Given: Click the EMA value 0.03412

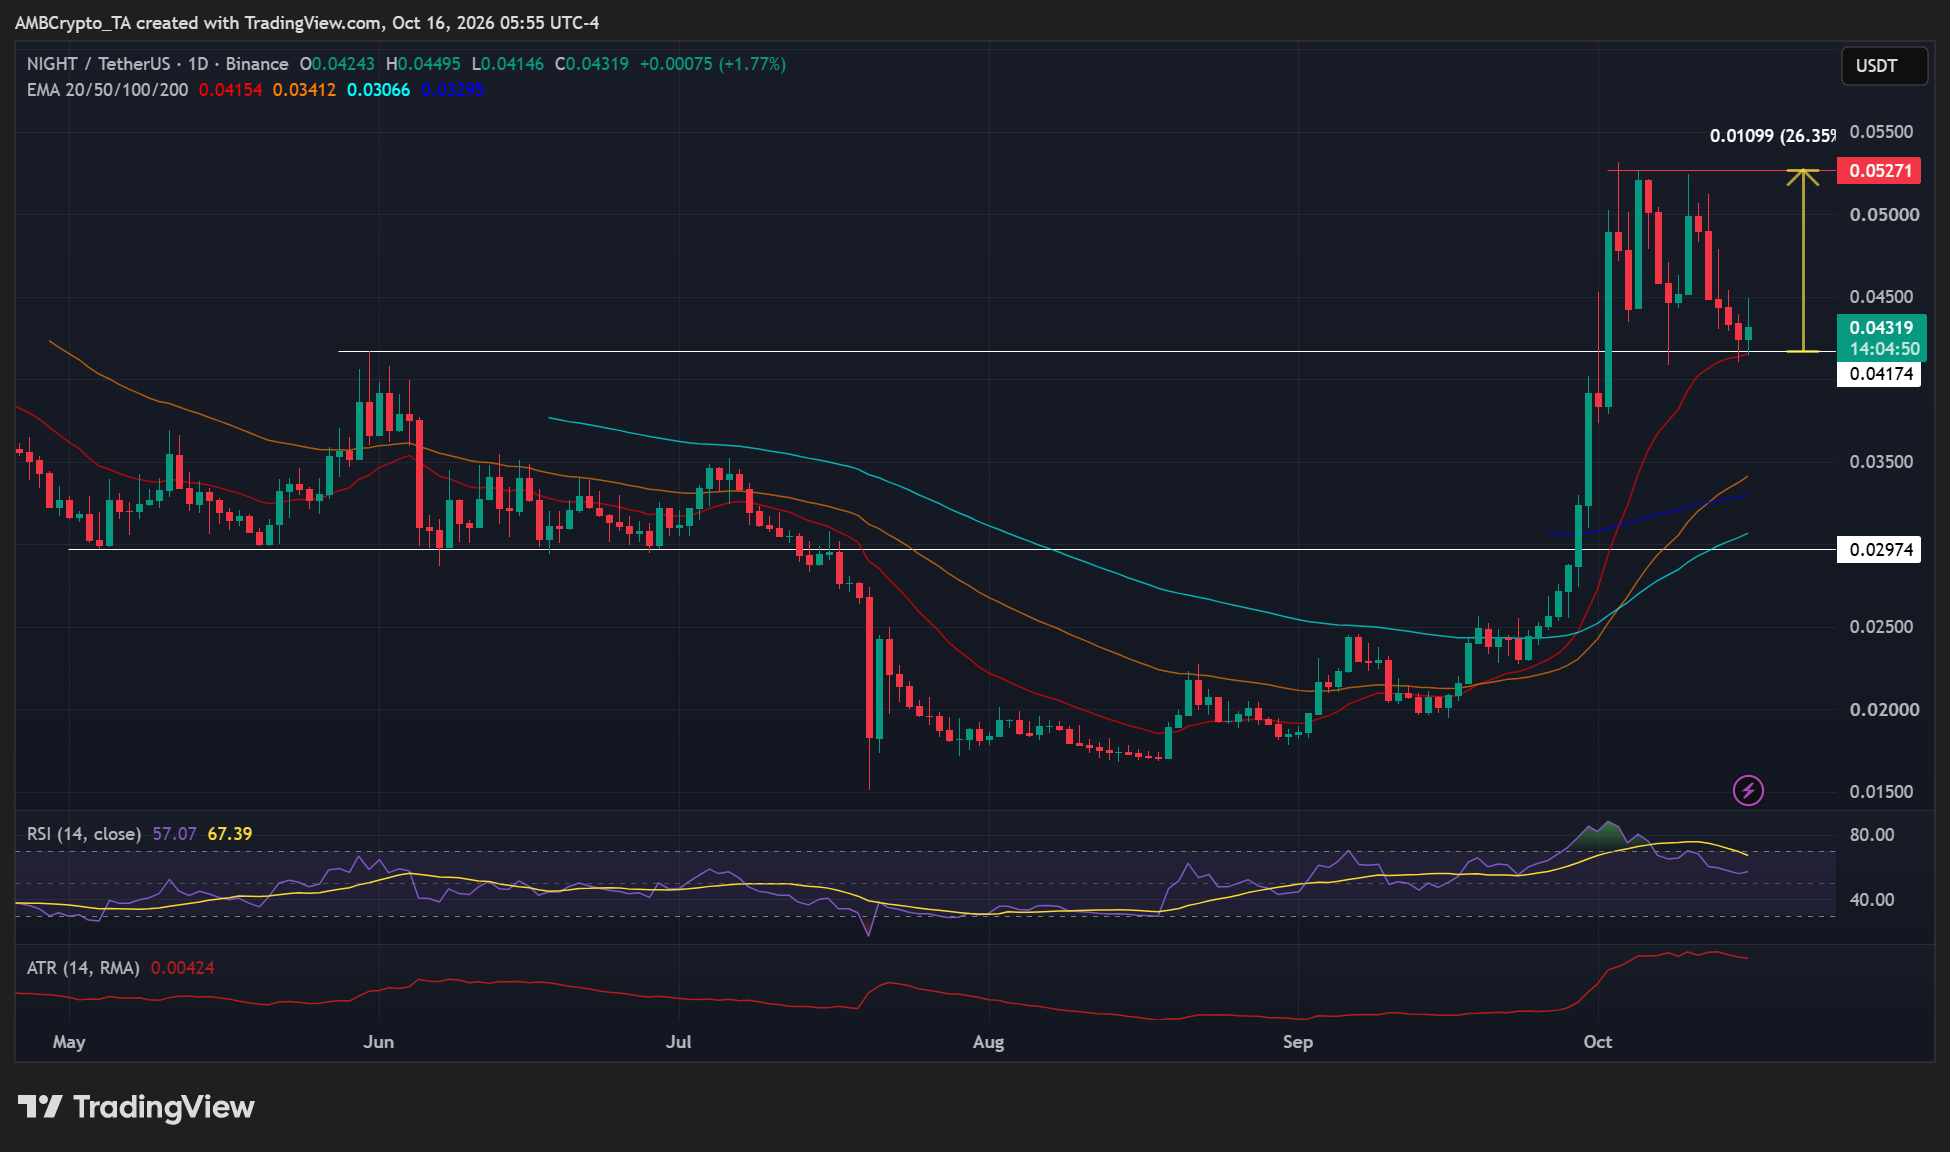Looking at the screenshot, I should click(x=304, y=90).
